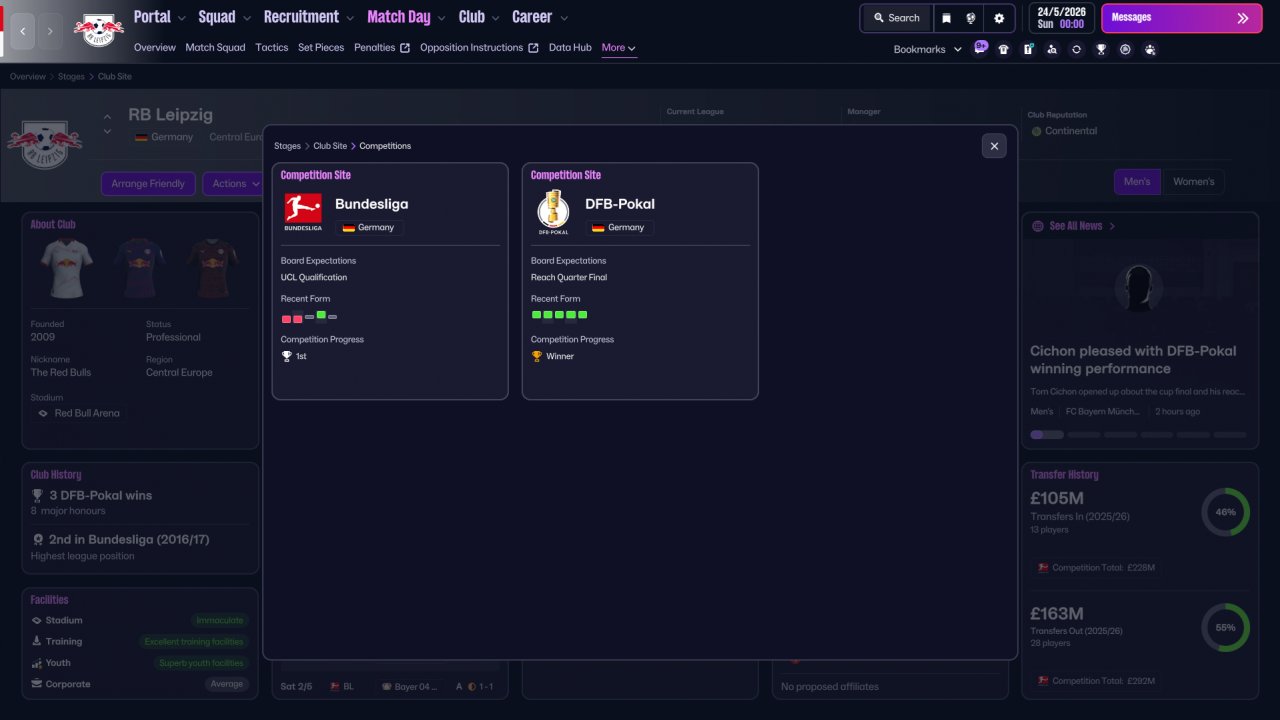Viewport: 1280px width, 720px height.
Task: Select the dark blue away kit thumbnail
Action: point(139,268)
